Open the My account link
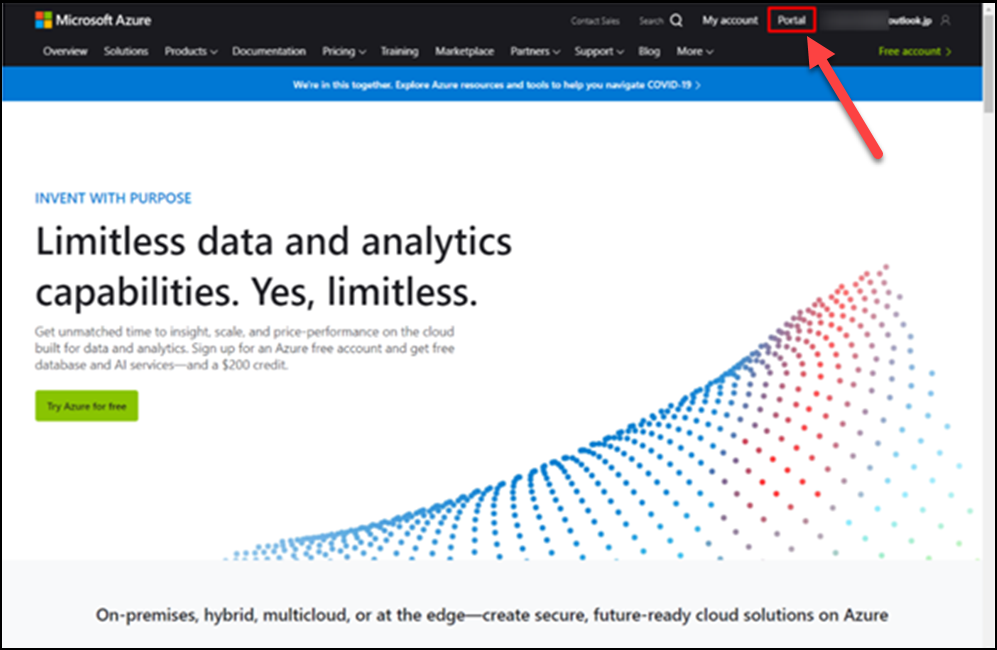 [730, 20]
